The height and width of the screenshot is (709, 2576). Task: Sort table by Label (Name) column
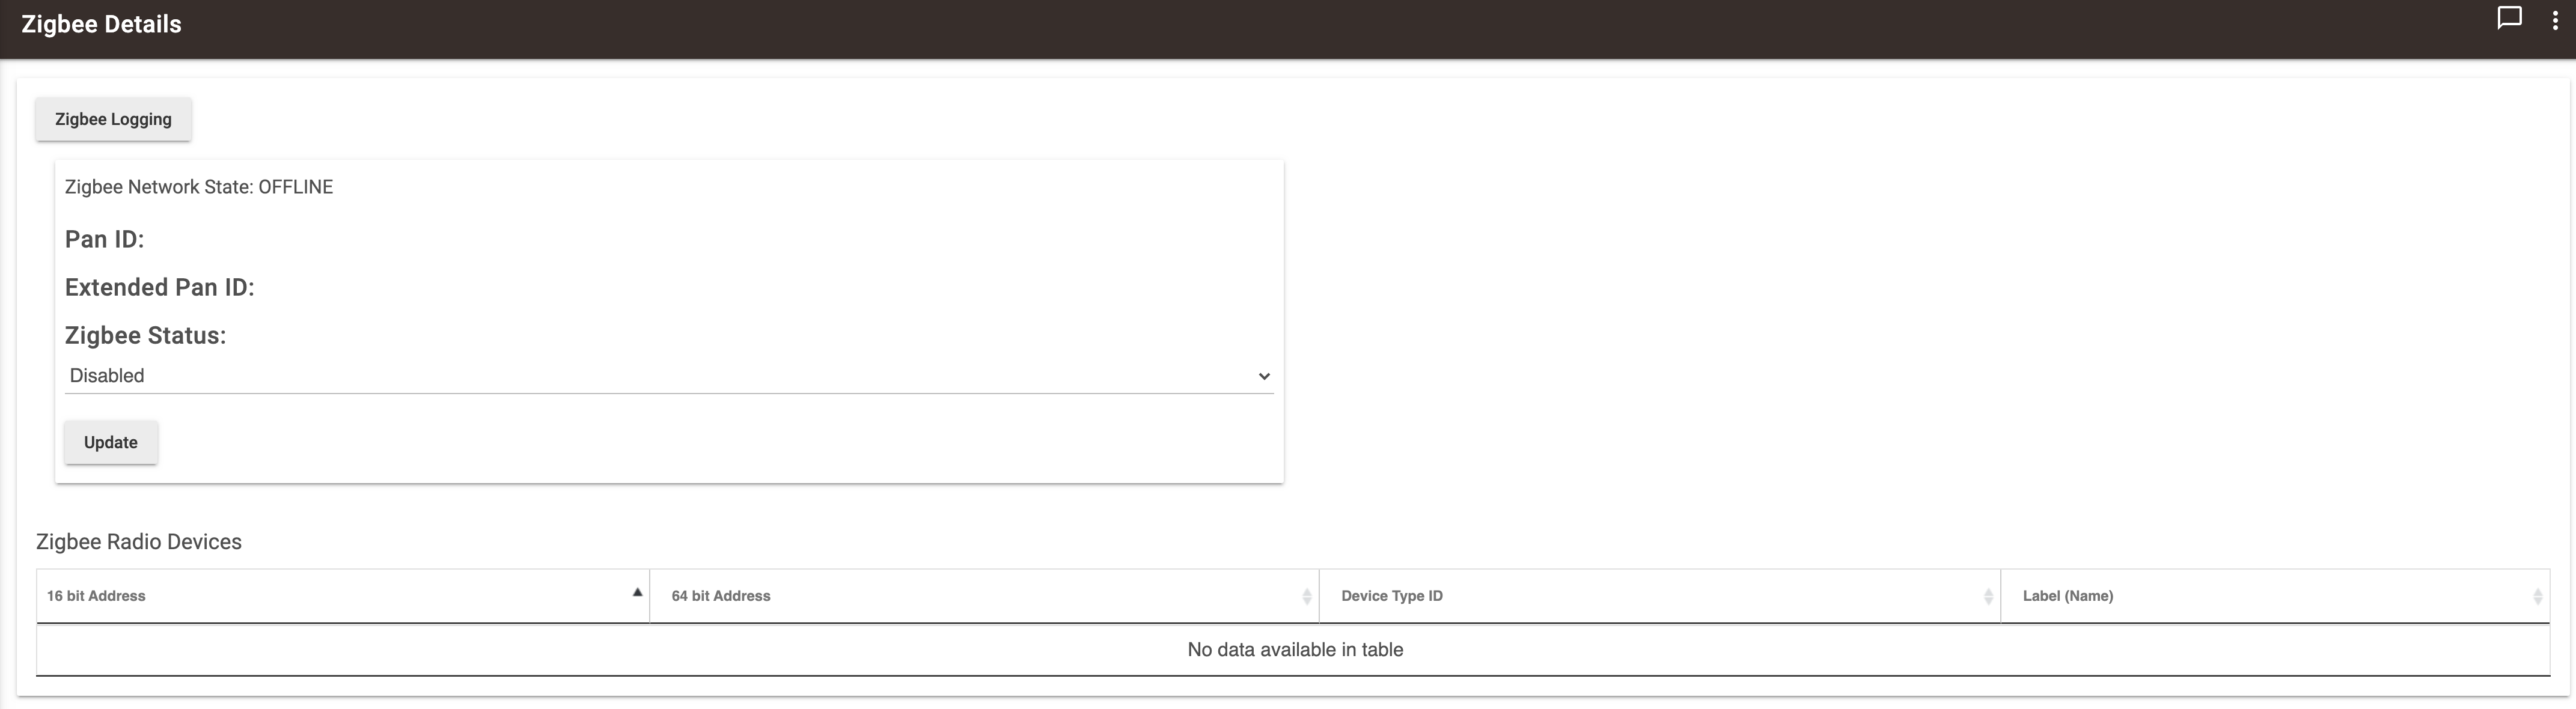pyautogui.click(x=2275, y=596)
